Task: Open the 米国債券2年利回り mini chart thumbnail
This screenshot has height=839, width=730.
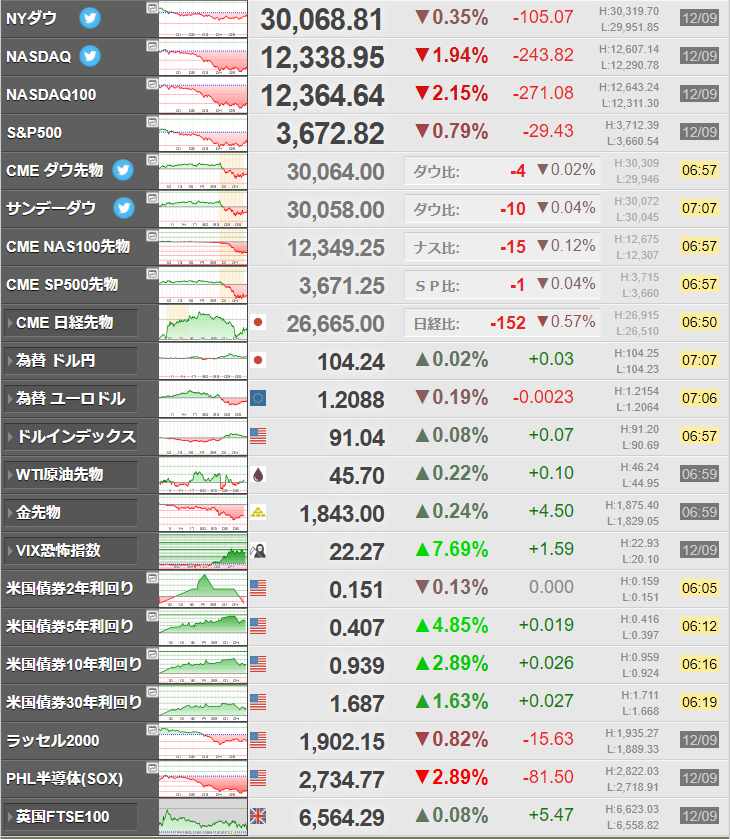Action: point(203,589)
